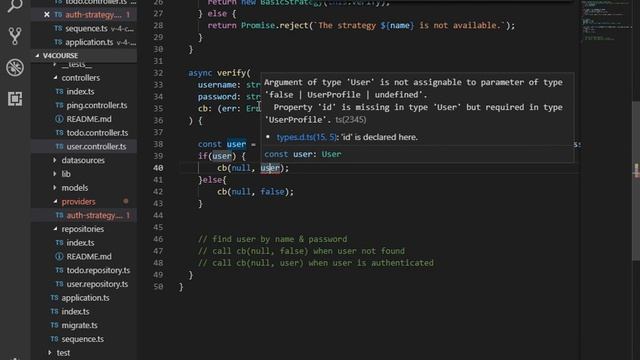
Task: Collapse the controllers folder
Action: coord(80,78)
